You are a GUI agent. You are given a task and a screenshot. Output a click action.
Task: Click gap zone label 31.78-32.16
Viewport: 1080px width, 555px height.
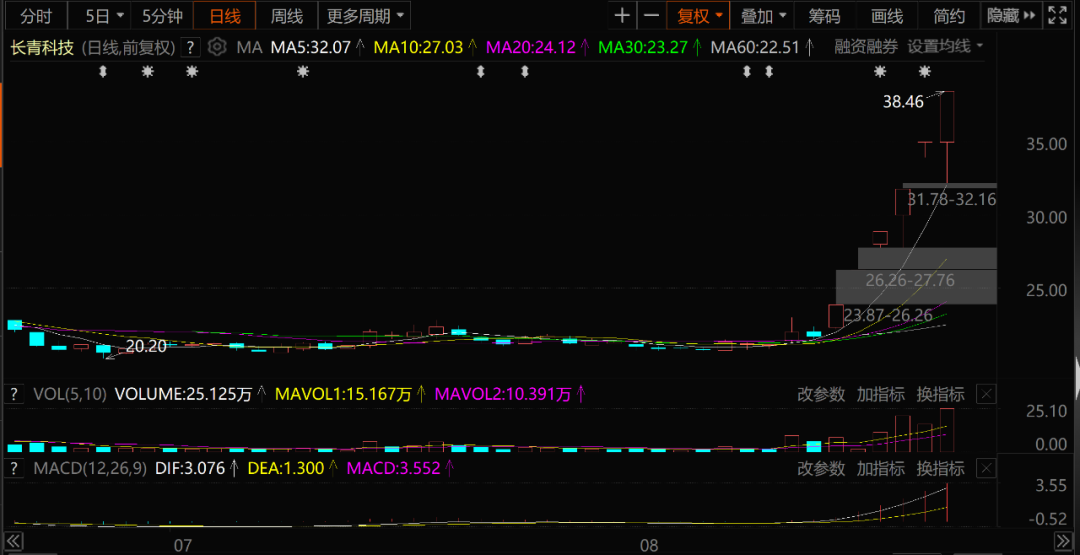point(952,200)
